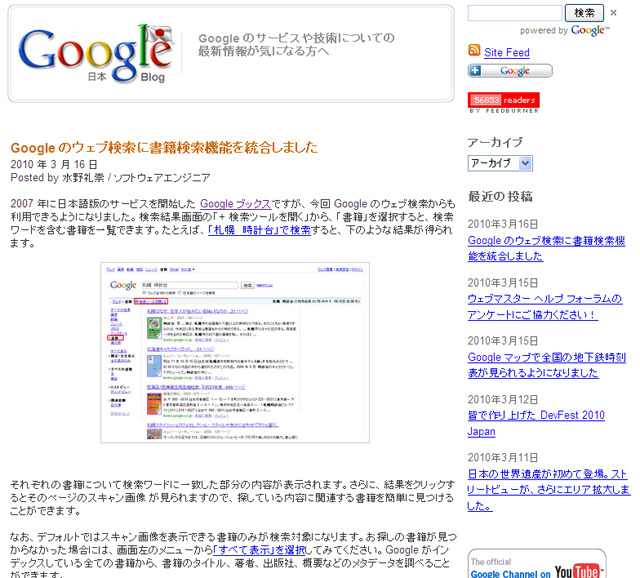Click the 最近の投稿 heading
Viewport: 640px width, 578px height.
[x=500, y=196]
